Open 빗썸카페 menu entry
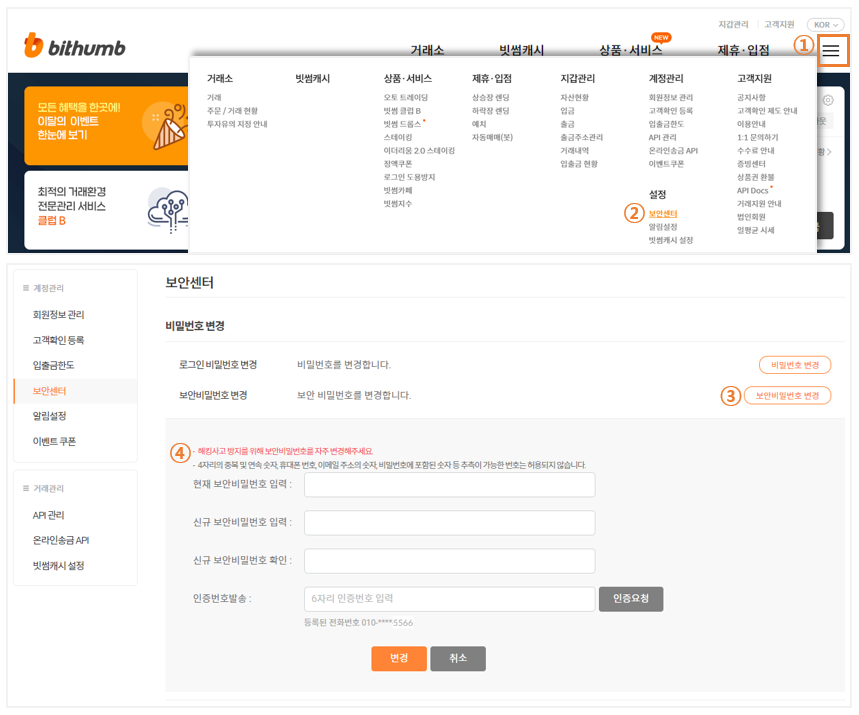The image size is (859, 715). point(398,190)
